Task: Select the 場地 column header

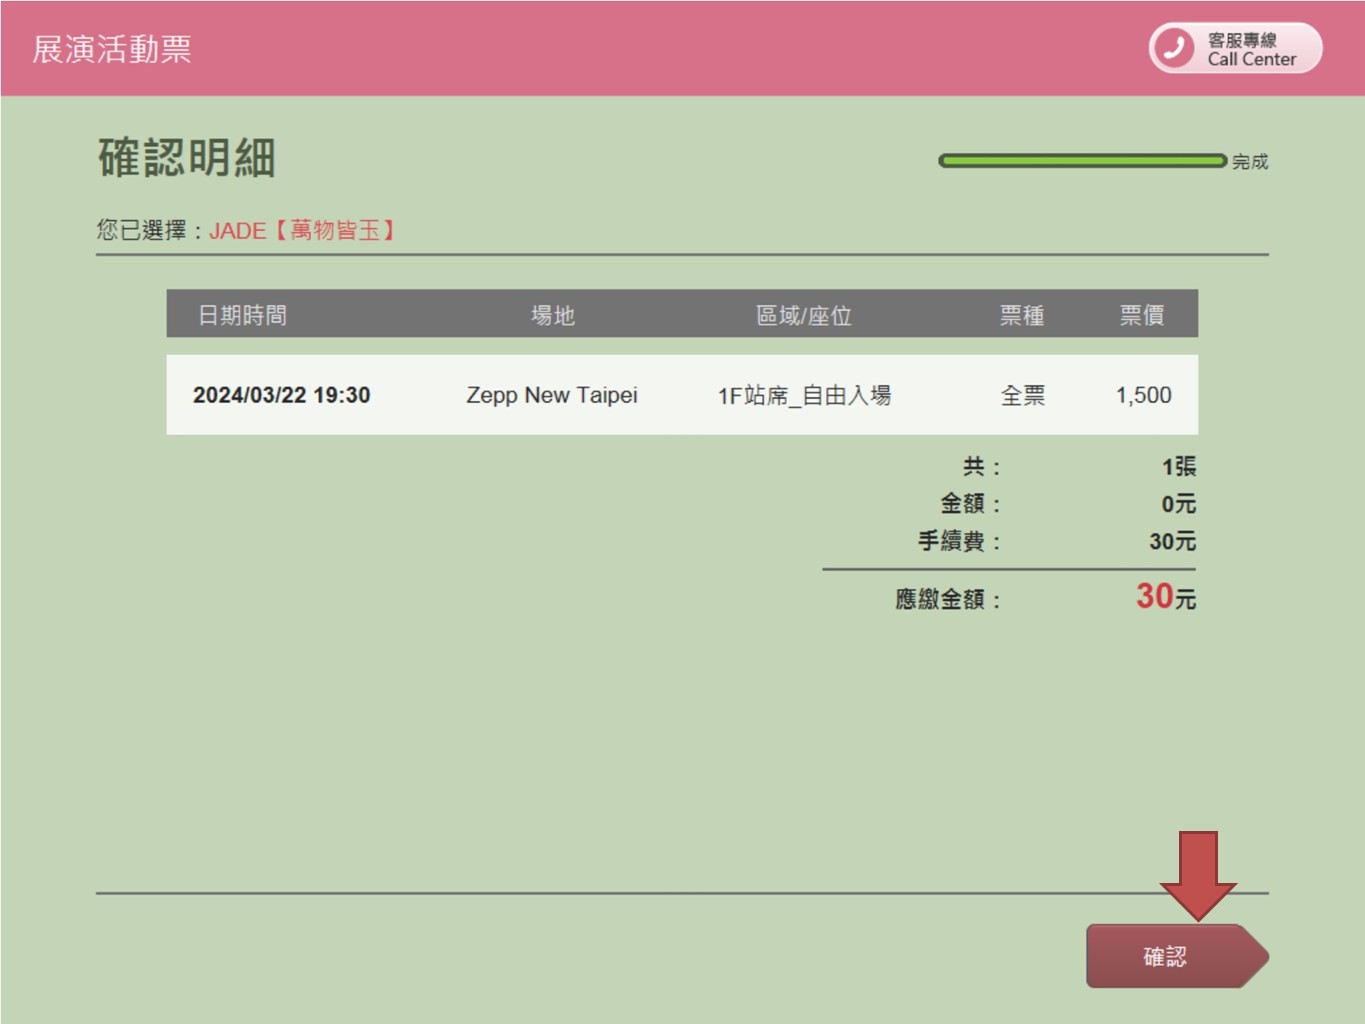Action: point(552,315)
